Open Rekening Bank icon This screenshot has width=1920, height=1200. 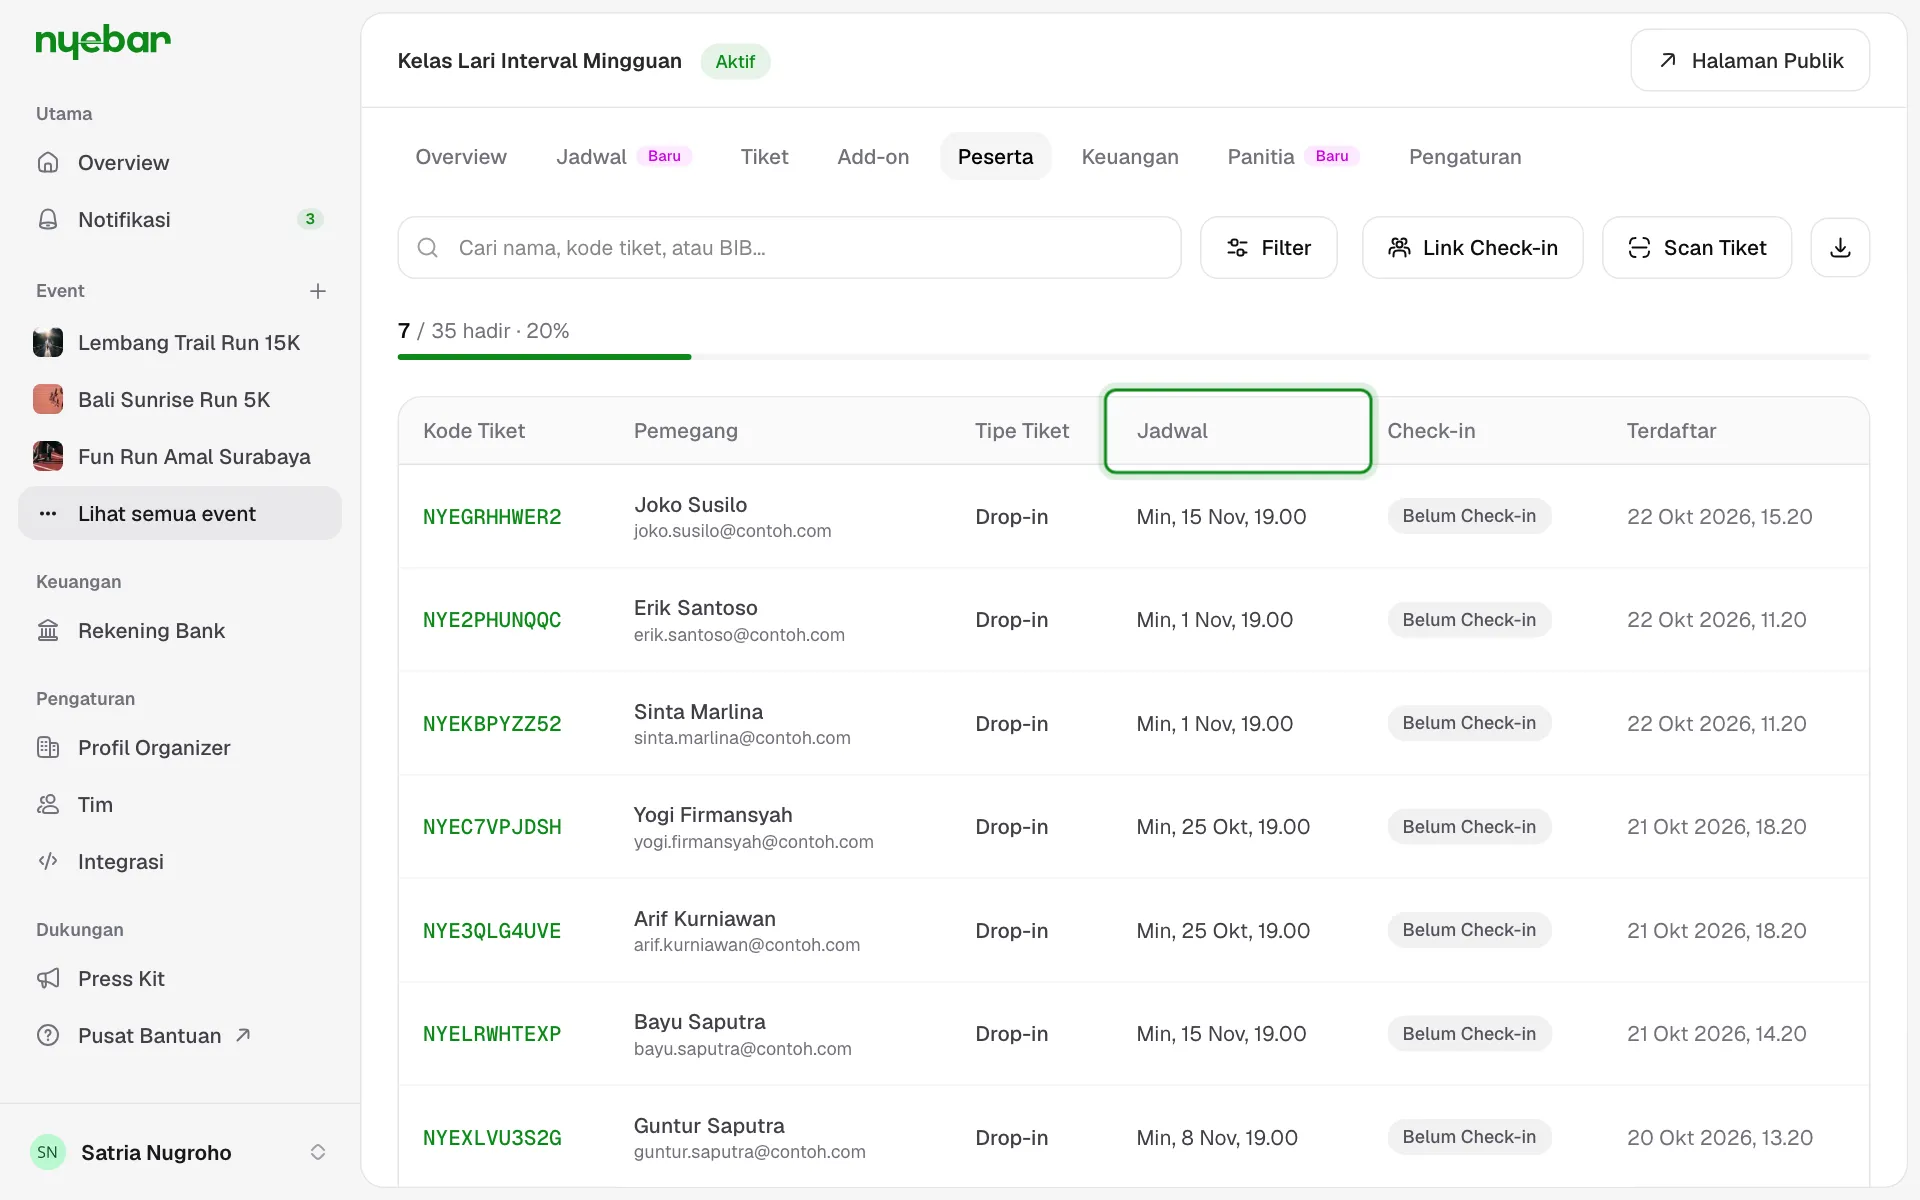pos(48,631)
